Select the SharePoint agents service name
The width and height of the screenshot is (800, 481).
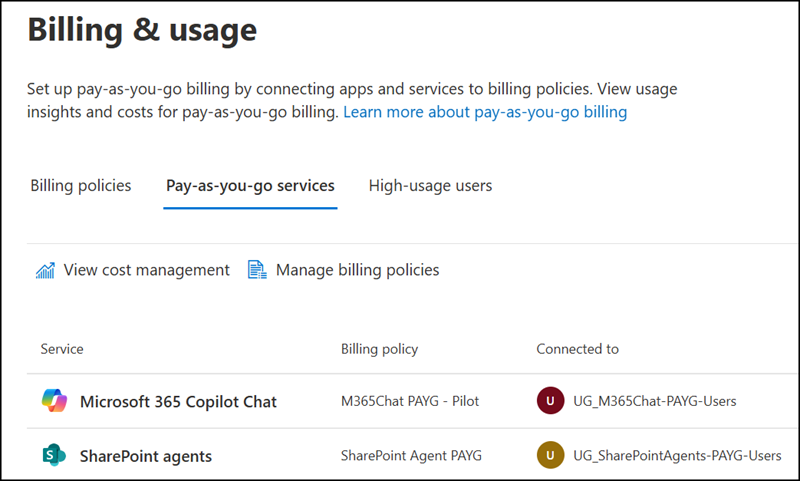click(145, 456)
